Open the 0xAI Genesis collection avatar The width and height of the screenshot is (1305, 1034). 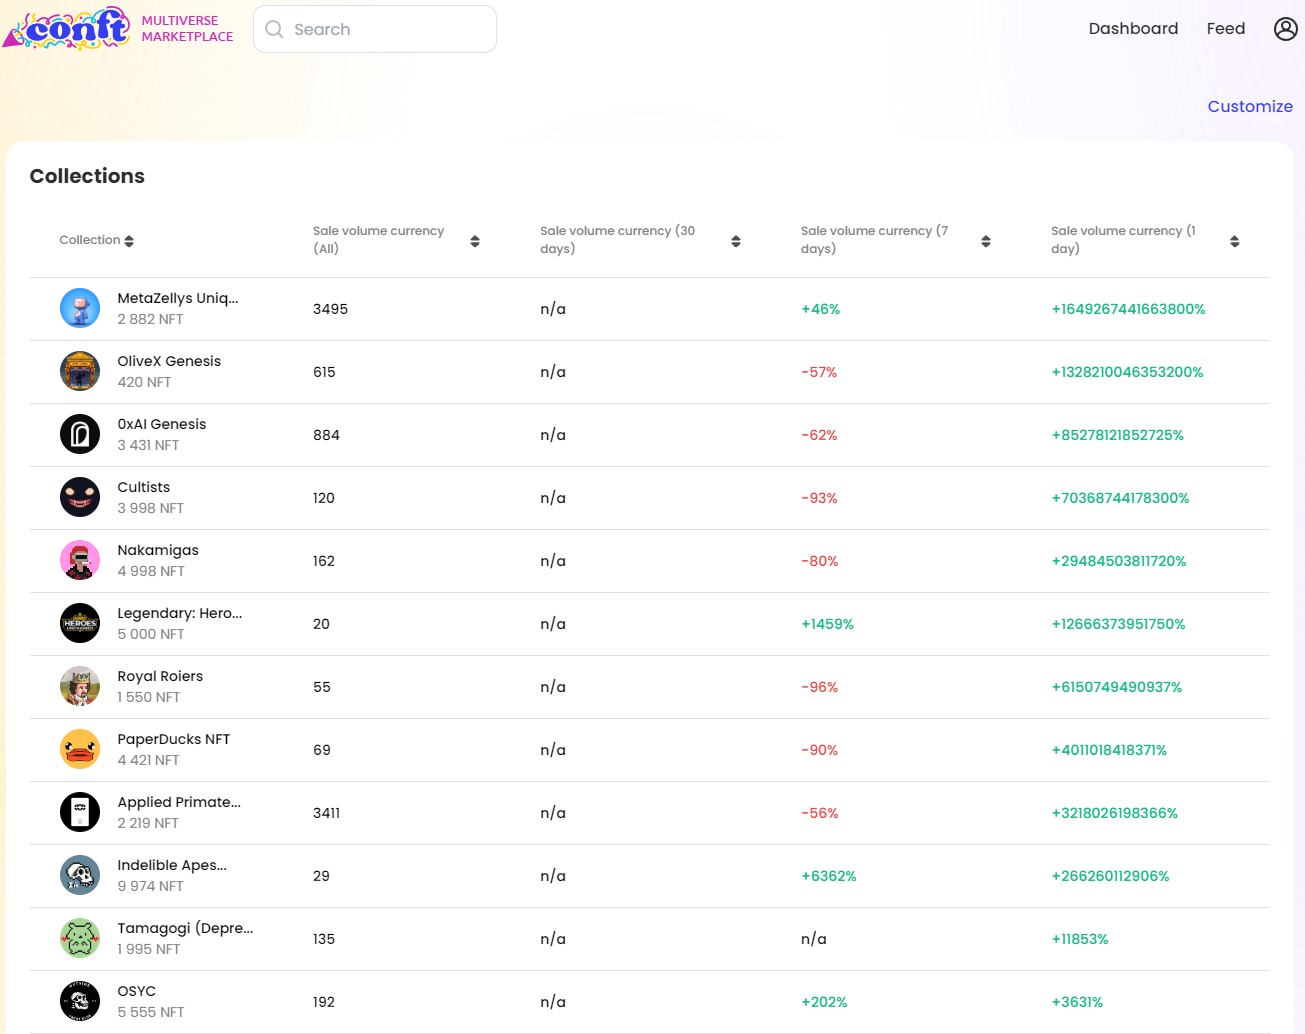pyautogui.click(x=80, y=434)
